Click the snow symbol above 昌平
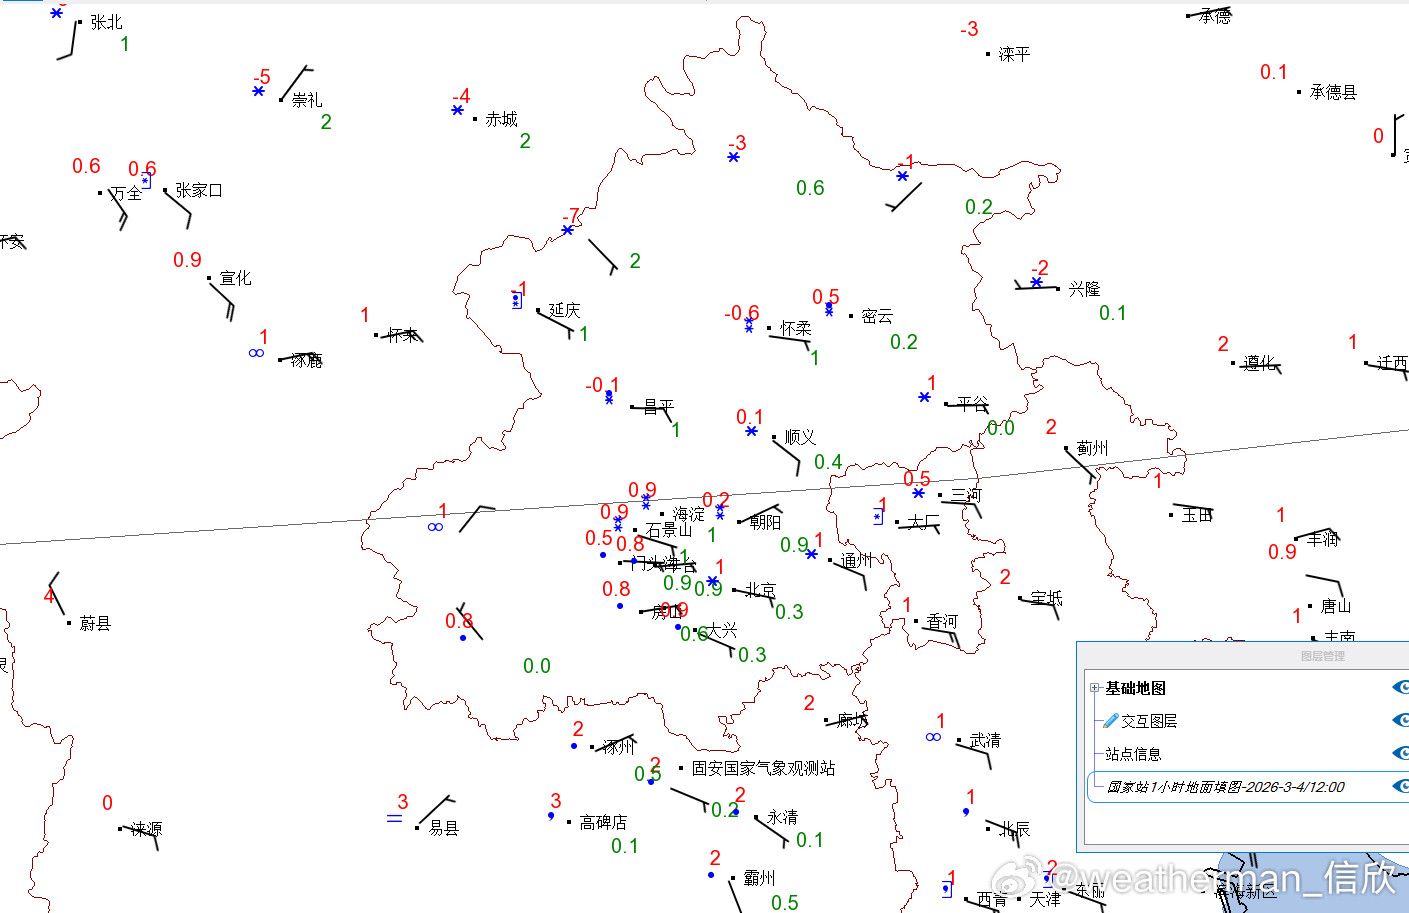The height and width of the screenshot is (913, 1409). 608,398
